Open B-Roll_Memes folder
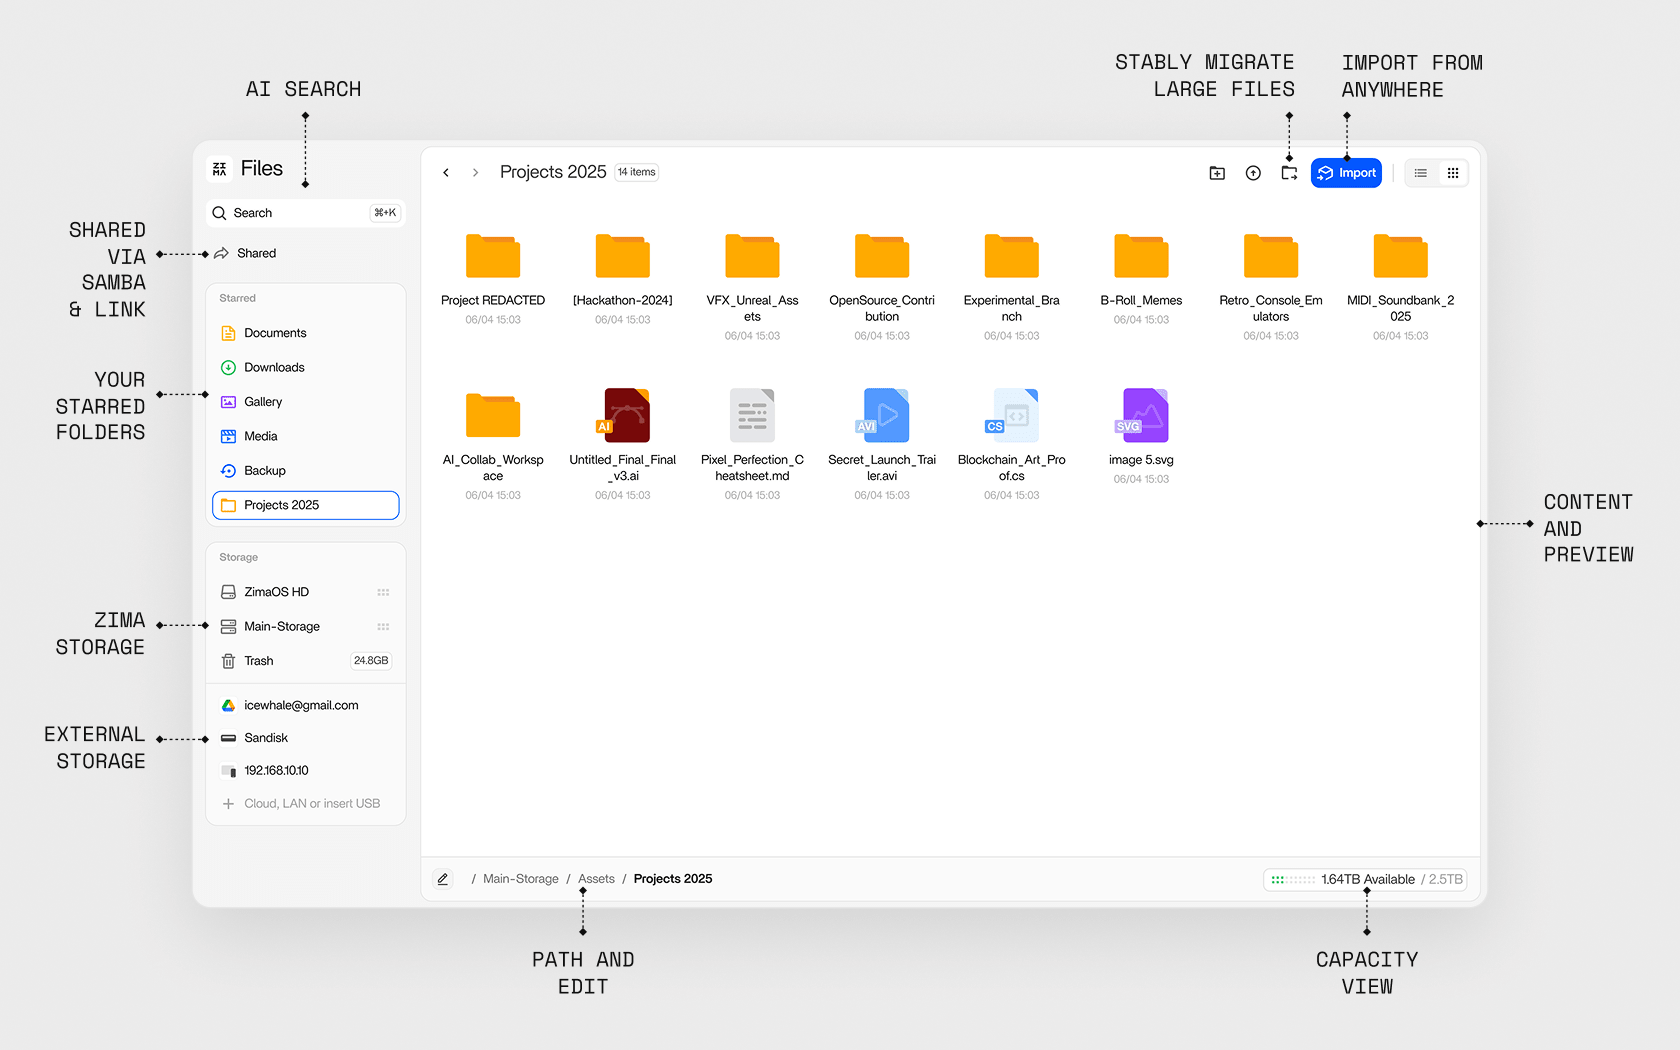Viewport: 1680px width, 1050px height. point(1141,278)
